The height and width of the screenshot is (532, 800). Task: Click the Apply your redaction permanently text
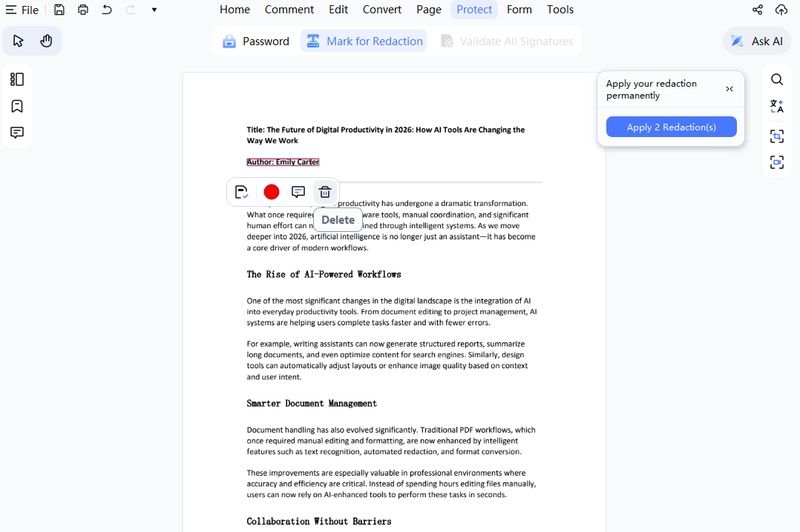click(x=651, y=90)
